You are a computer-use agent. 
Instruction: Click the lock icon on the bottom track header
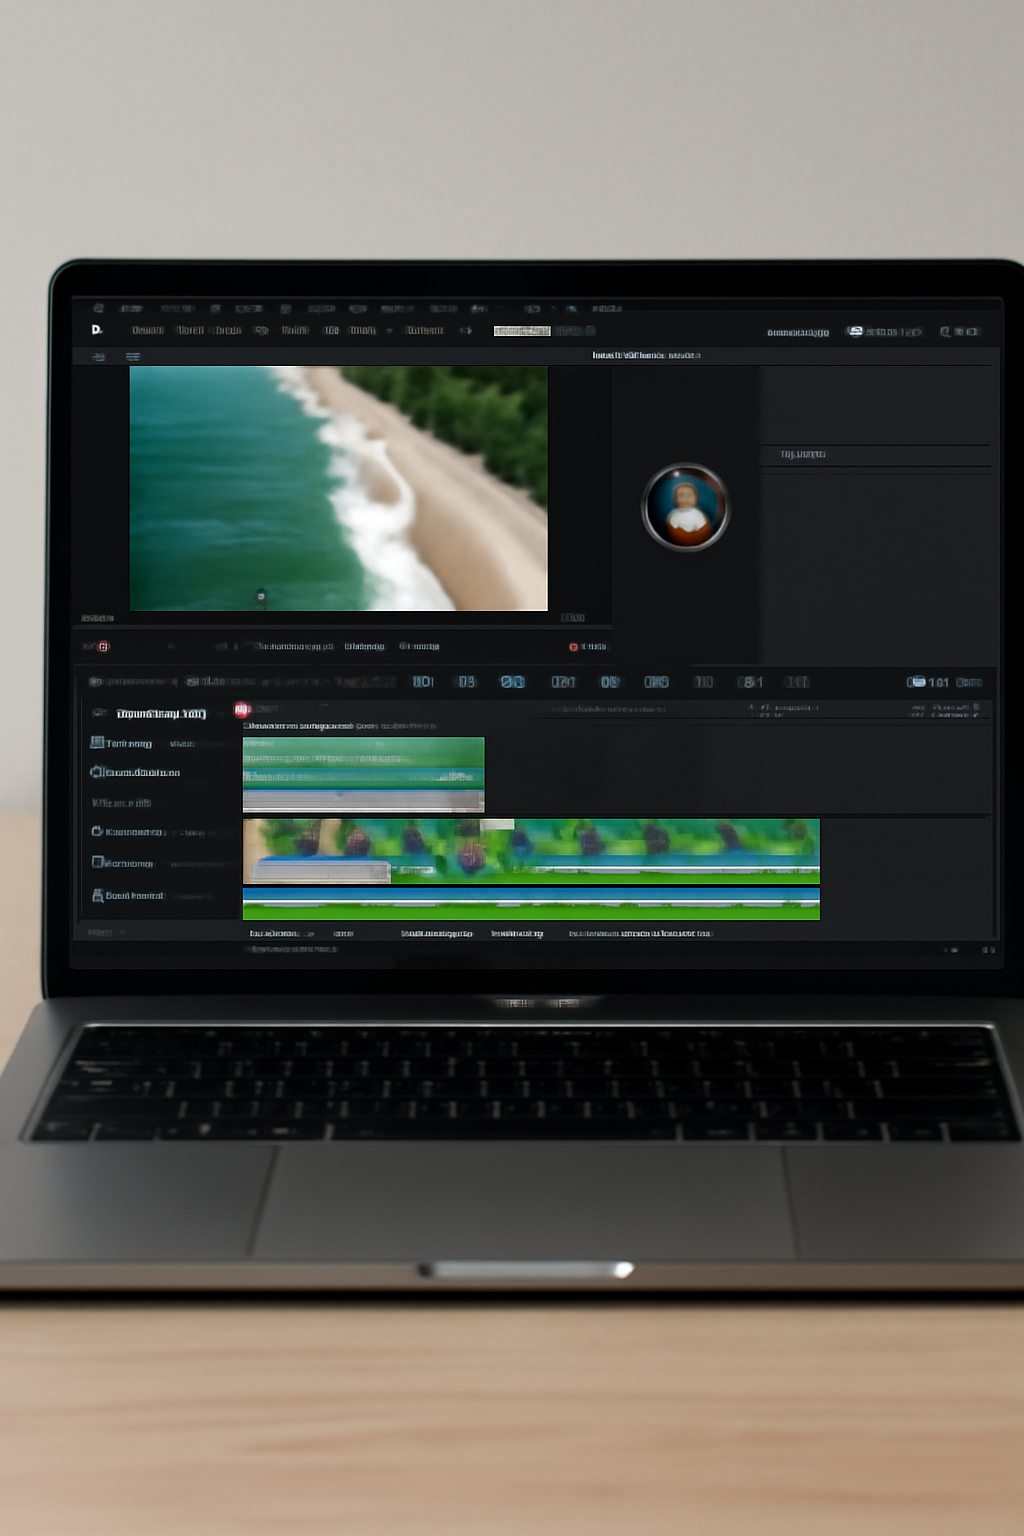(97, 895)
